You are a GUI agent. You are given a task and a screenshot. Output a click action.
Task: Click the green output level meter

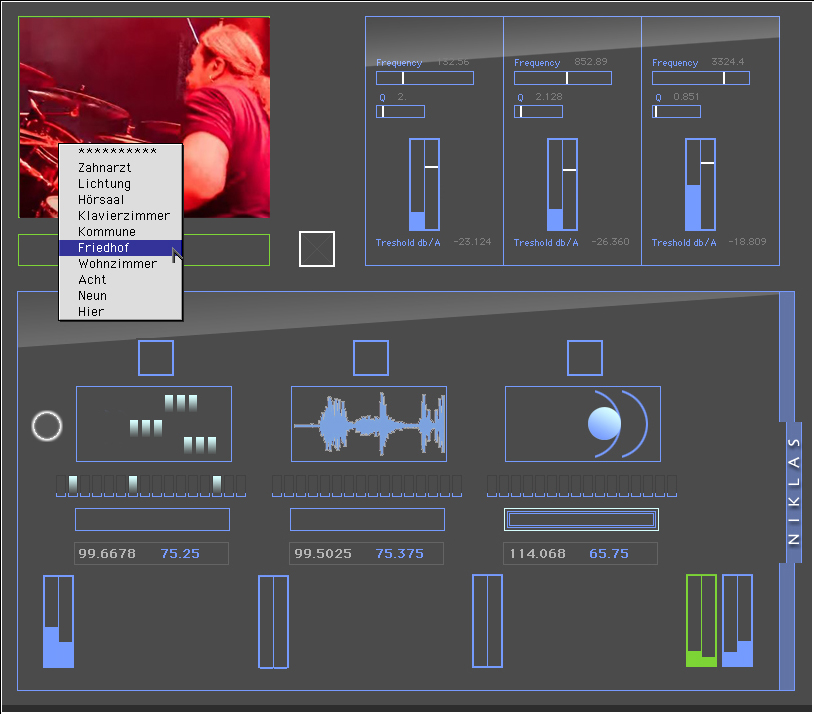(x=701, y=621)
